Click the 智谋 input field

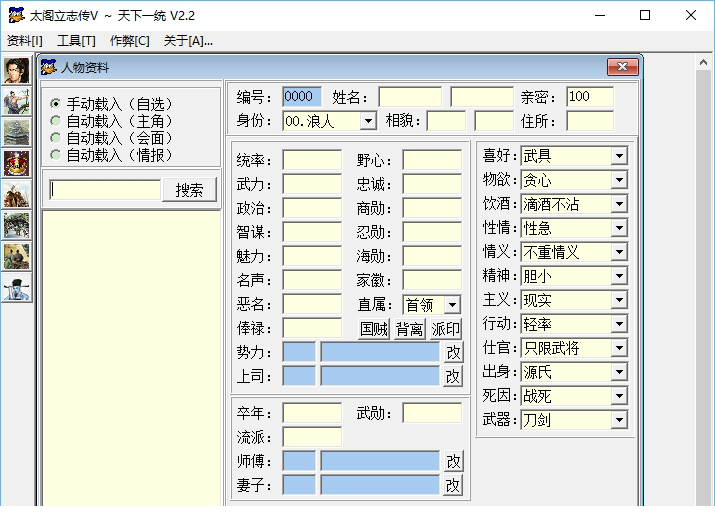[x=312, y=232]
